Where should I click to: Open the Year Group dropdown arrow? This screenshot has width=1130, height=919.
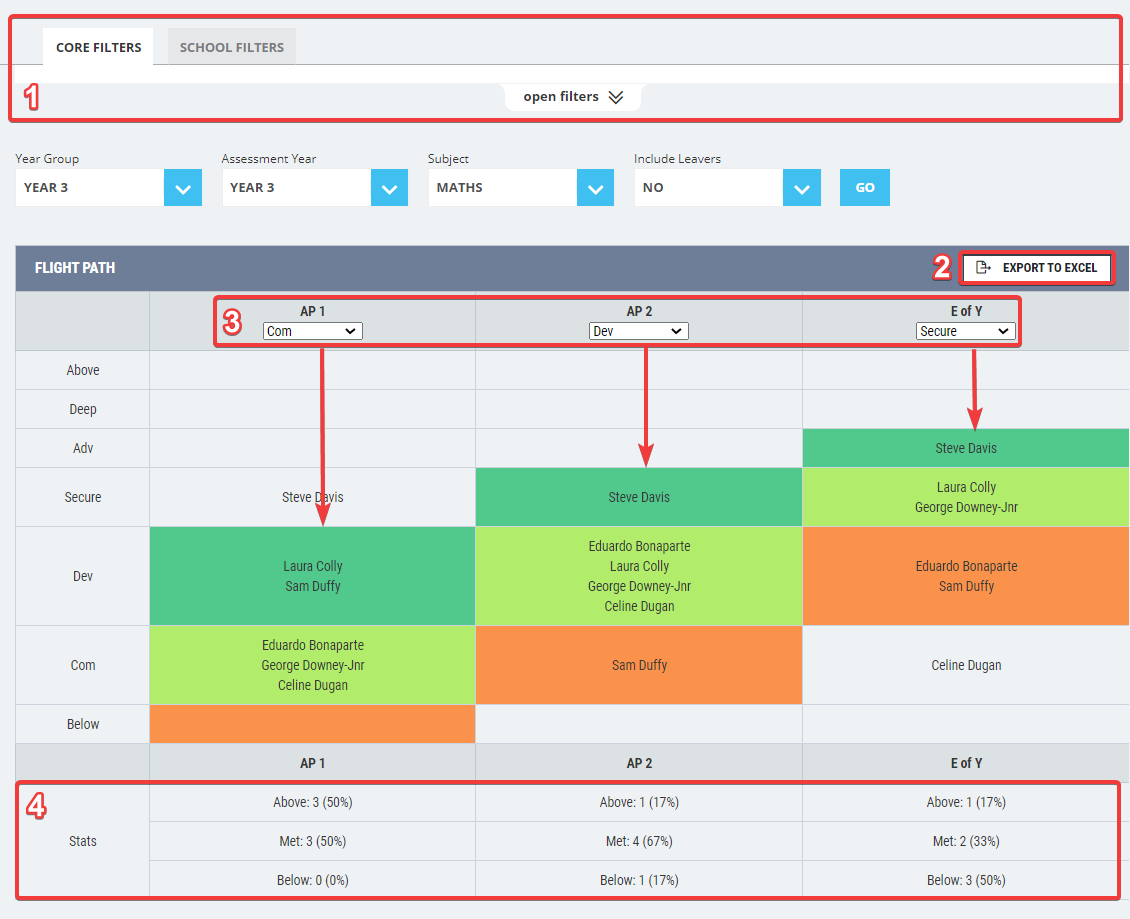coord(183,187)
